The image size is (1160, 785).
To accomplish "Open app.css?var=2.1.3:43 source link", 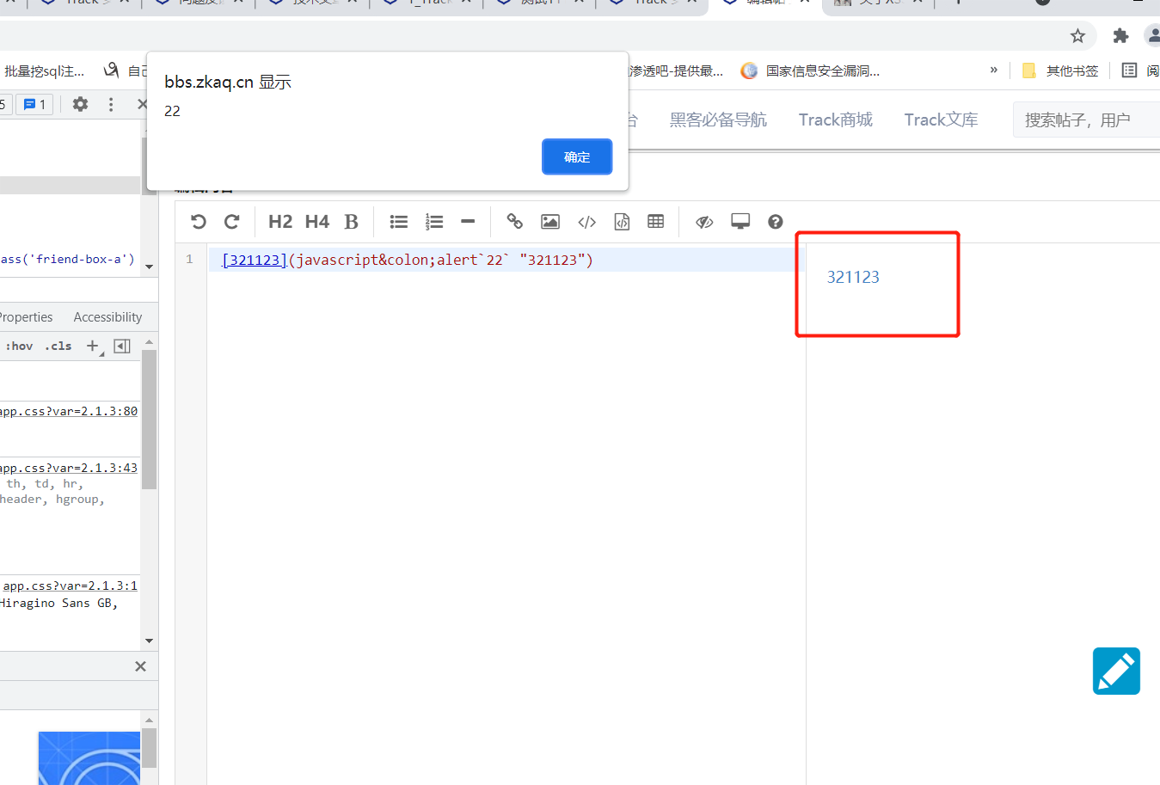I will [x=69, y=468].
